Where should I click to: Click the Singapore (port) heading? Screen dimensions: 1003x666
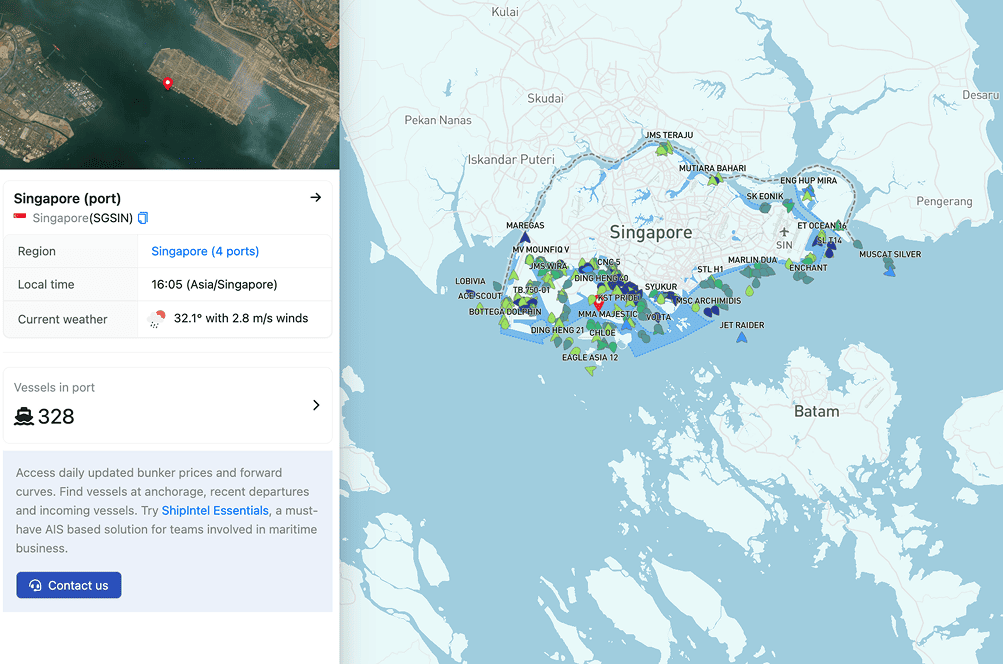click(x=67, y=198)
